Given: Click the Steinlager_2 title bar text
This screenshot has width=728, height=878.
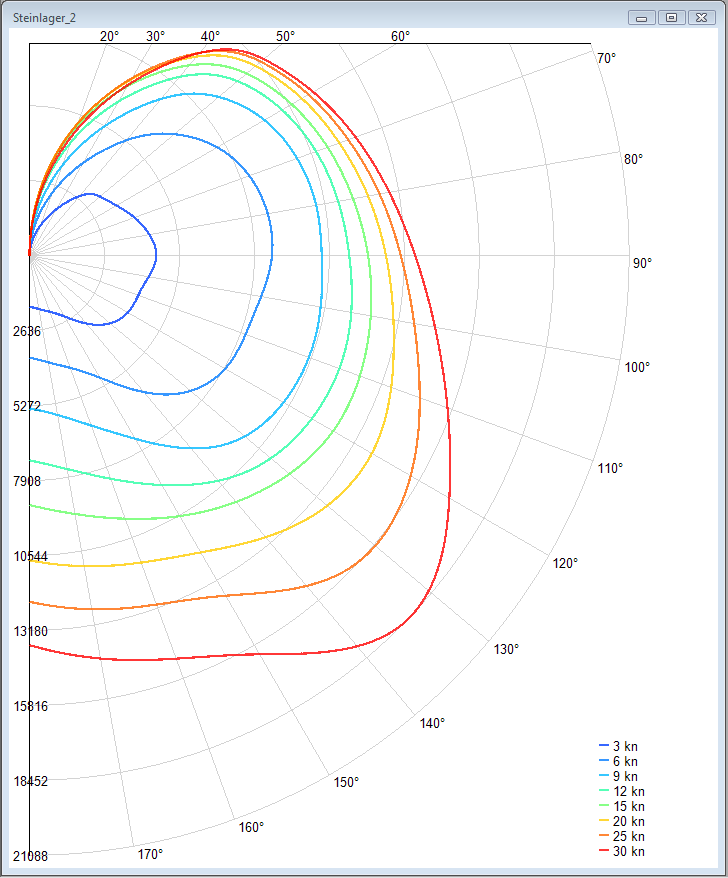Looking at the screenshot, I should click(x=45, y=18).
